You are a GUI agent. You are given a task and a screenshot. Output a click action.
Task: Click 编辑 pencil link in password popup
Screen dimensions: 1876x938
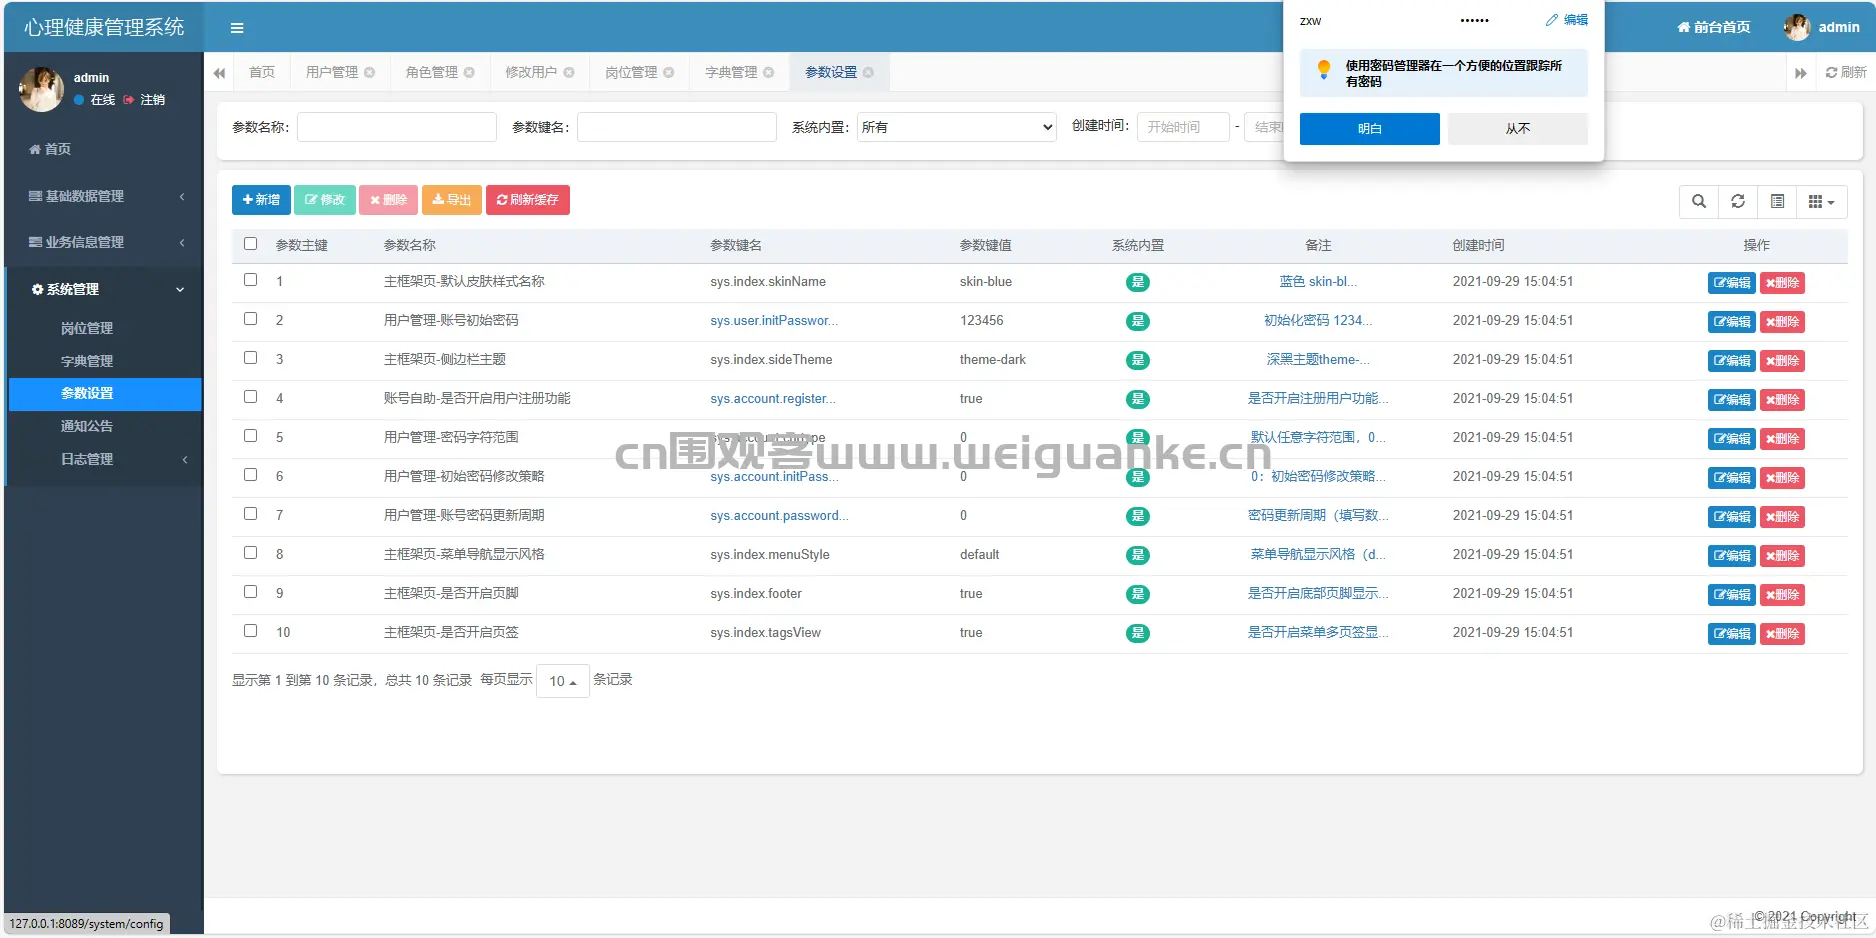point(1567,20)
